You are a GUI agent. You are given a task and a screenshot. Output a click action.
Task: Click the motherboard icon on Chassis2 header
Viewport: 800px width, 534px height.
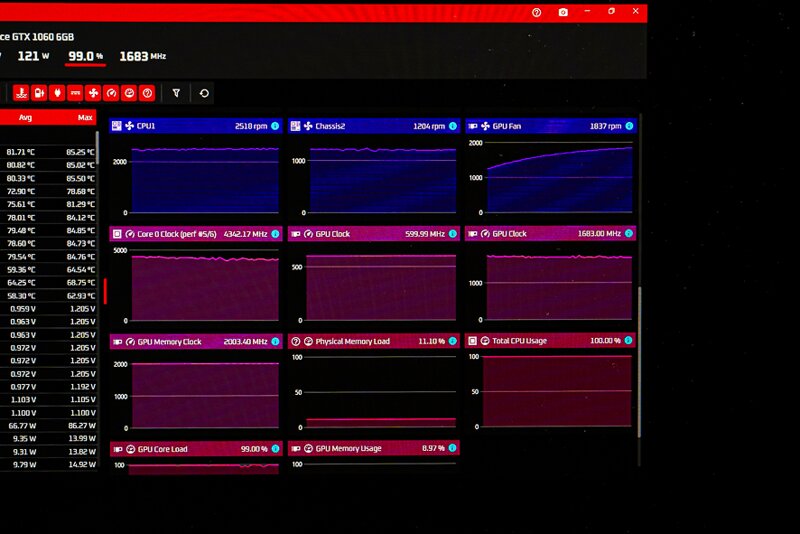coord(295,126)
